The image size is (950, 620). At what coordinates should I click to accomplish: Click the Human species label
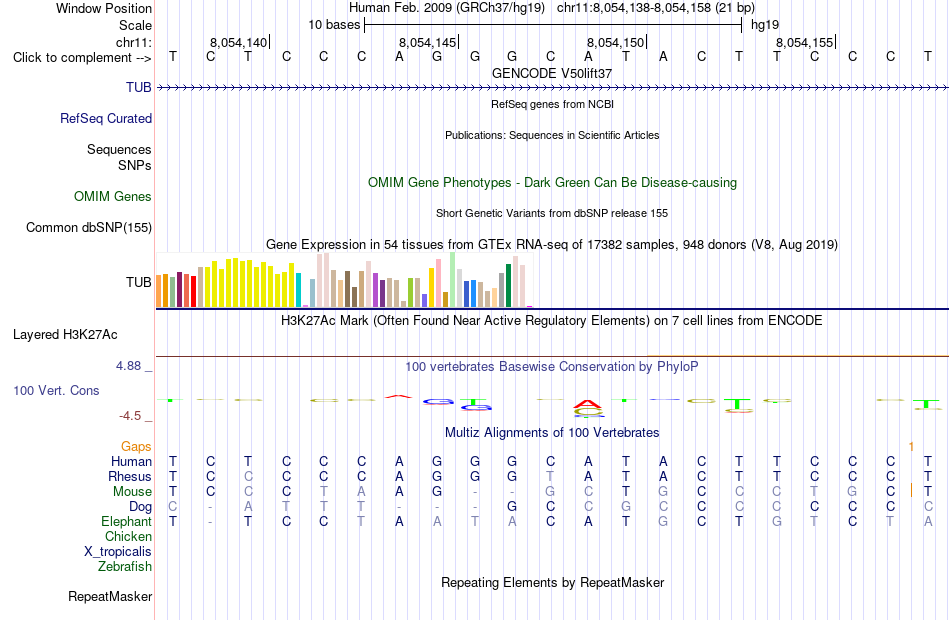point(131,462)
